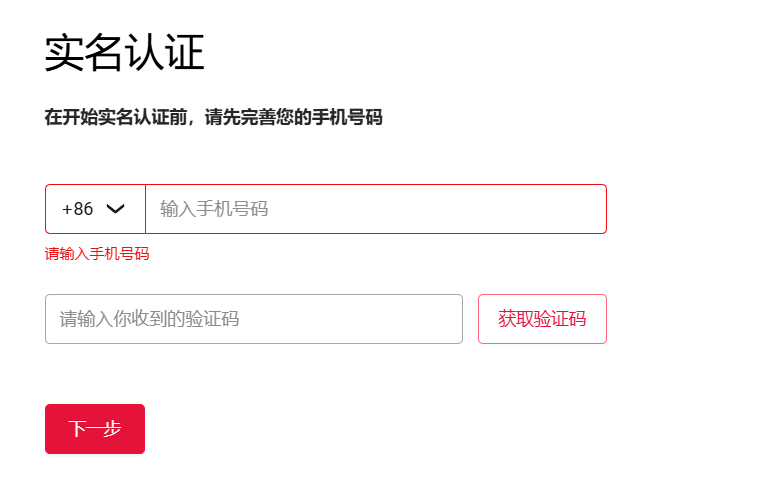Viewport: 773px width, 477px height.
Task: Click into the 请输入你收到的验证码 field
Action: coord(253,319)
